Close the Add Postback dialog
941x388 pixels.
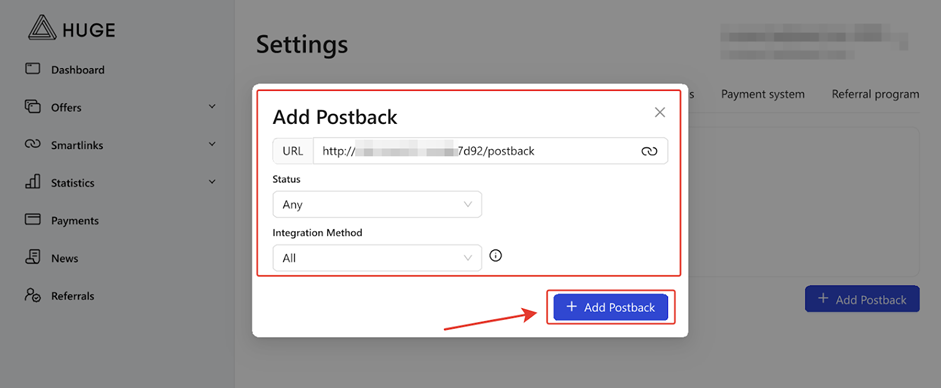[x=660, y=112]
